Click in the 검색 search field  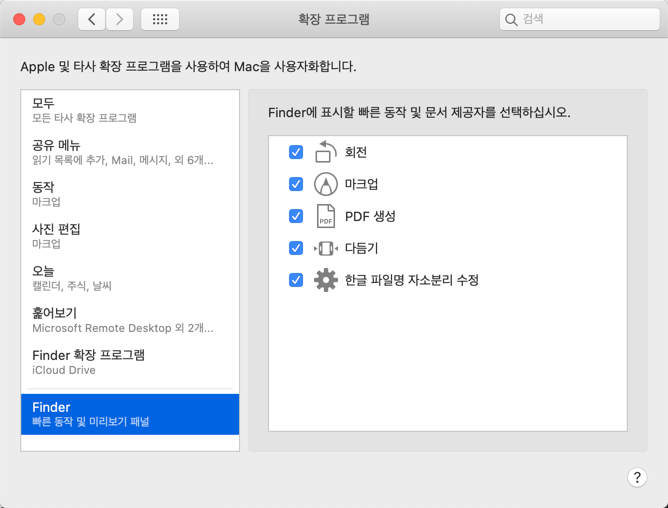pos(579,19)
